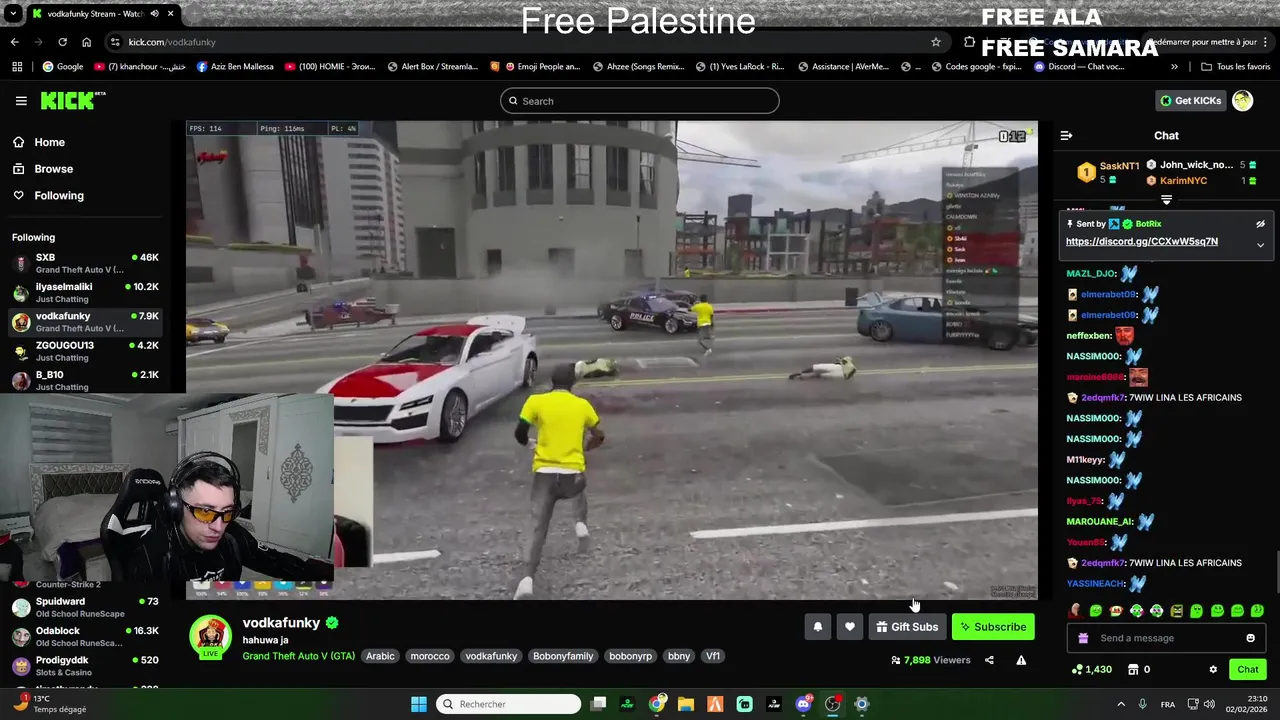Reload the page

(62, 42)
